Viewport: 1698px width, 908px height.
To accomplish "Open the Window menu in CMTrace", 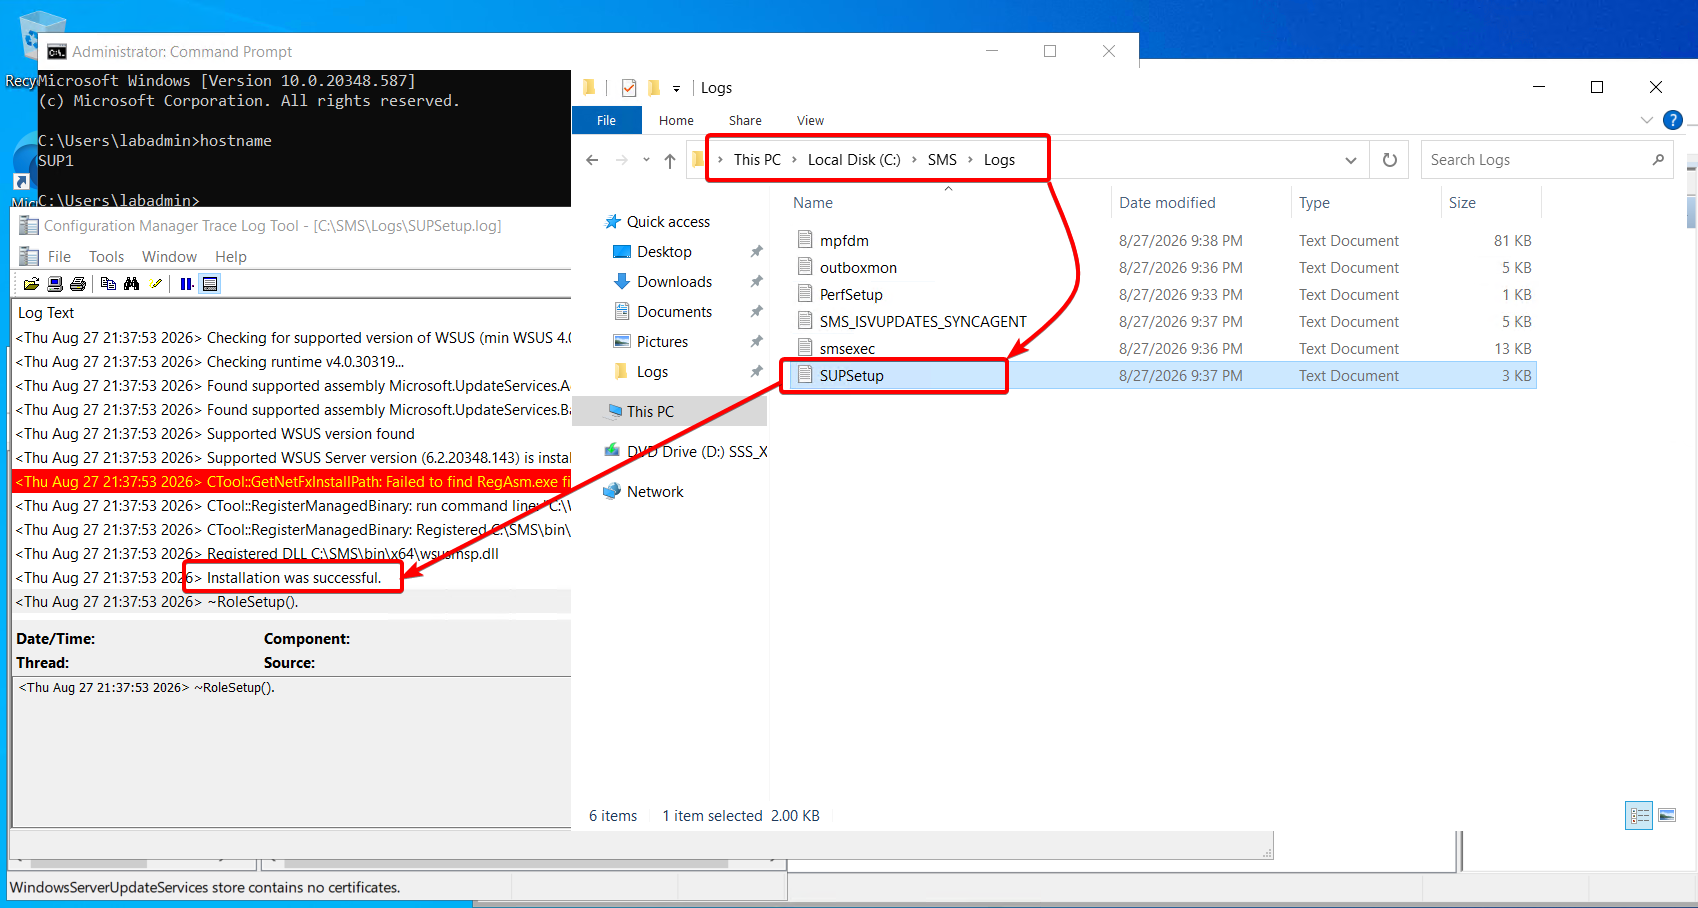I will pos(169,257).
